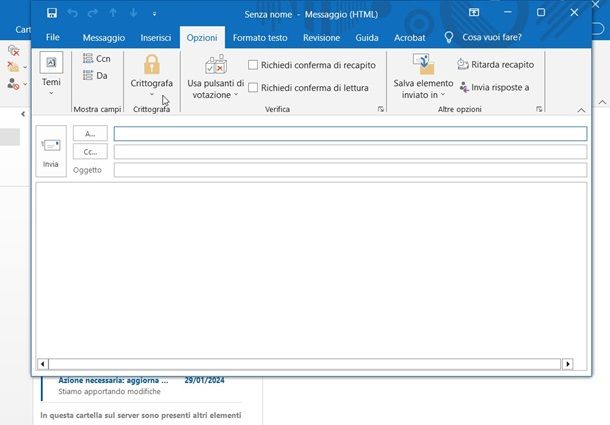610x425 pixels.
Task: Click the Salva elemento inviato in icon
Action: tap(423, 64)
